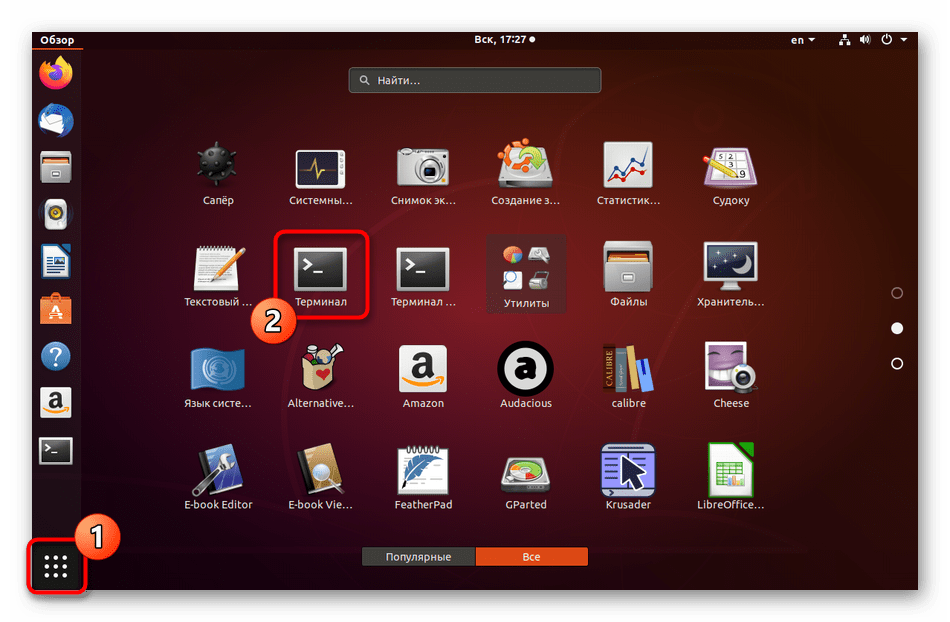Viewport: 950px width, 622px height.
Task: Go to the first app page indicator
Action: pyautogui.click(x=897, y=293)
